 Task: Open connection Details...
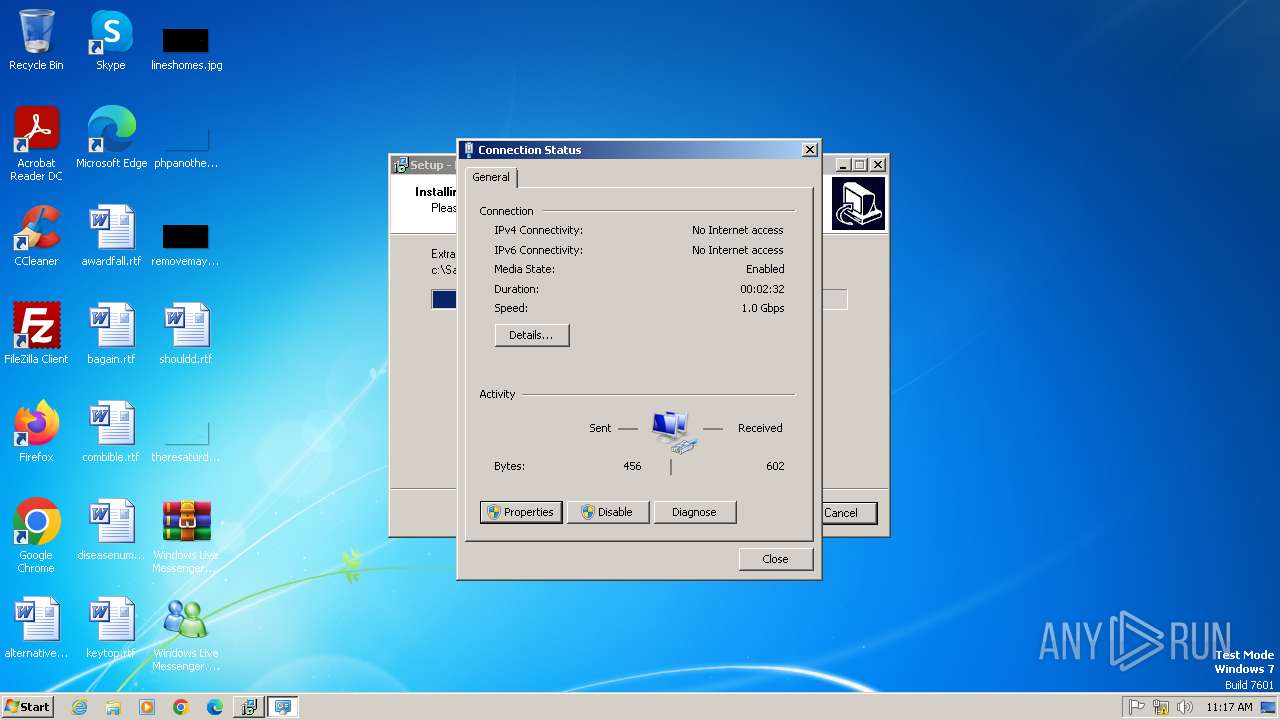[x=531, y=335]
